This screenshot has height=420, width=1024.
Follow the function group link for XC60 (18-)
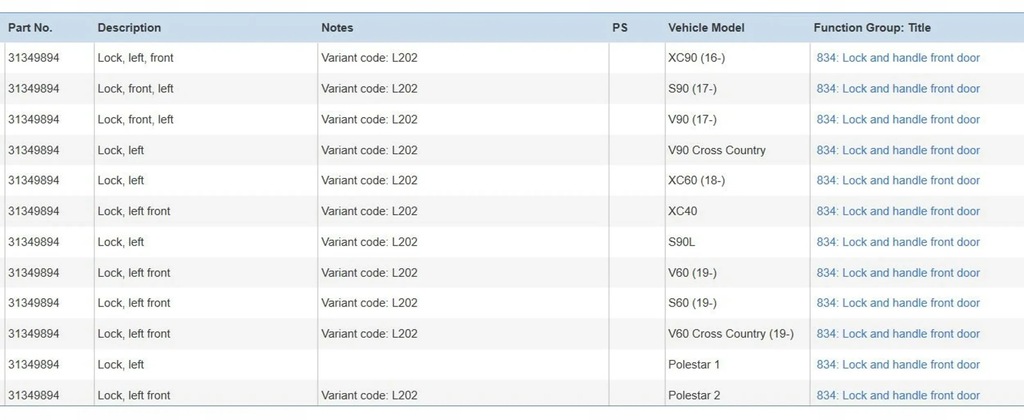pyautogui.click(x=898, y=181)
